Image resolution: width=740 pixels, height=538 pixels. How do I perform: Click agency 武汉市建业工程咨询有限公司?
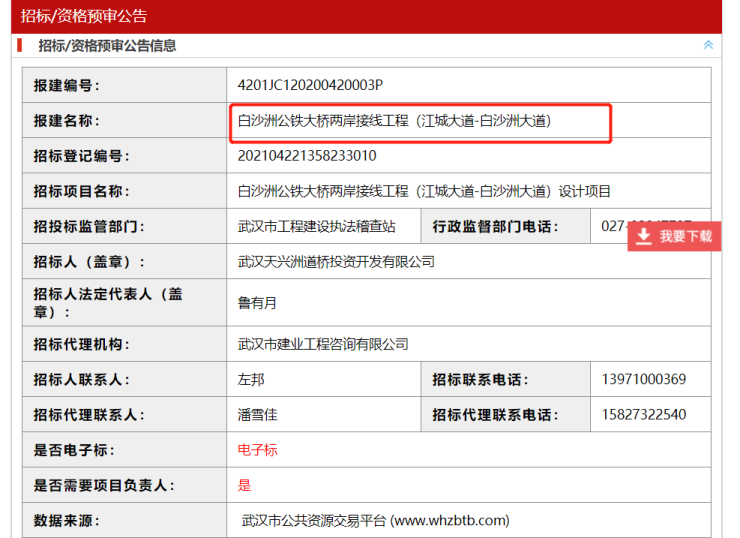(323, 344)
